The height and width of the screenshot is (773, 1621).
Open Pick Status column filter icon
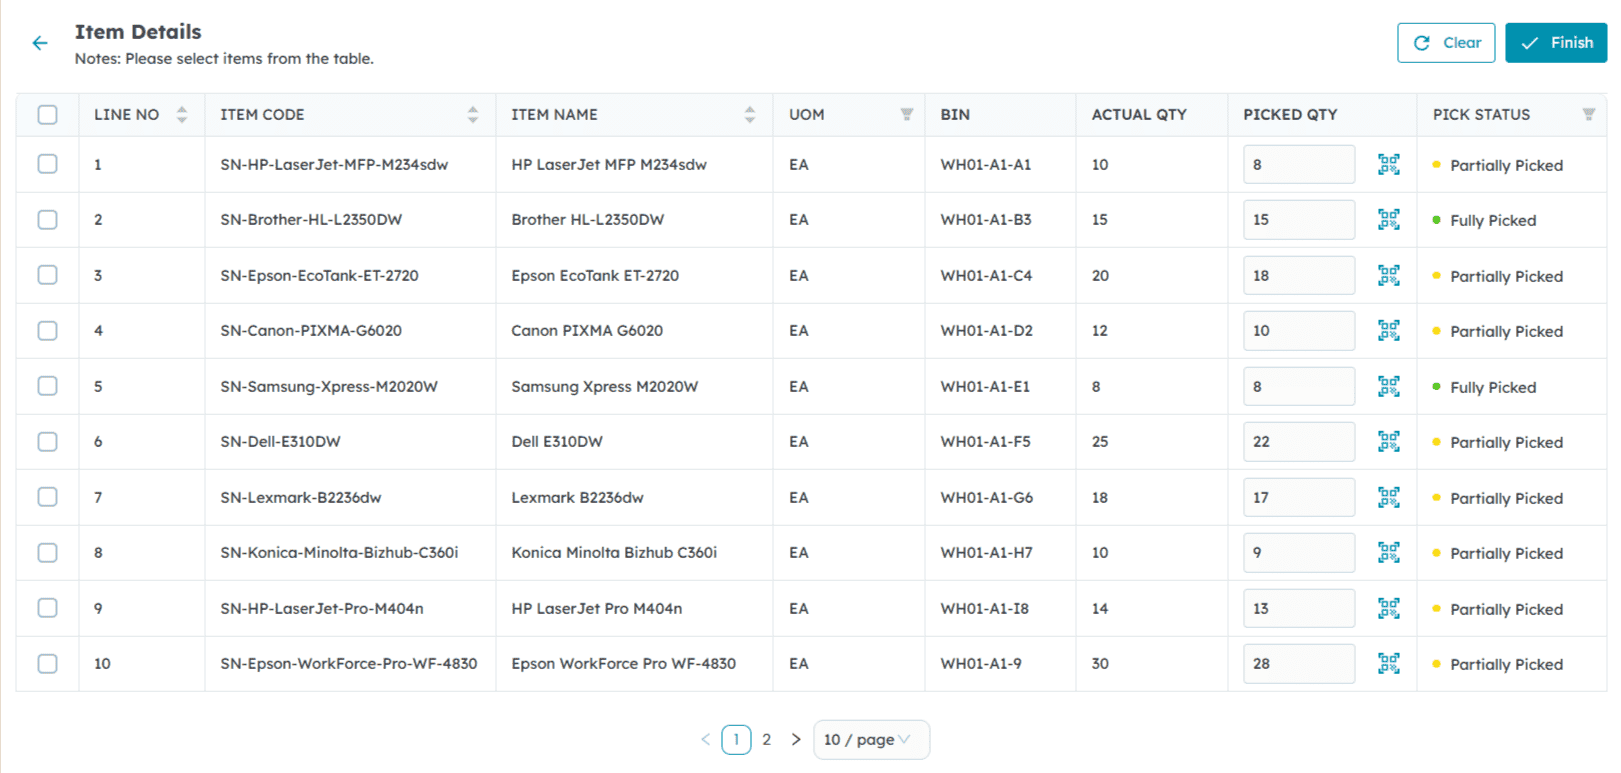tap(1588, 115)
